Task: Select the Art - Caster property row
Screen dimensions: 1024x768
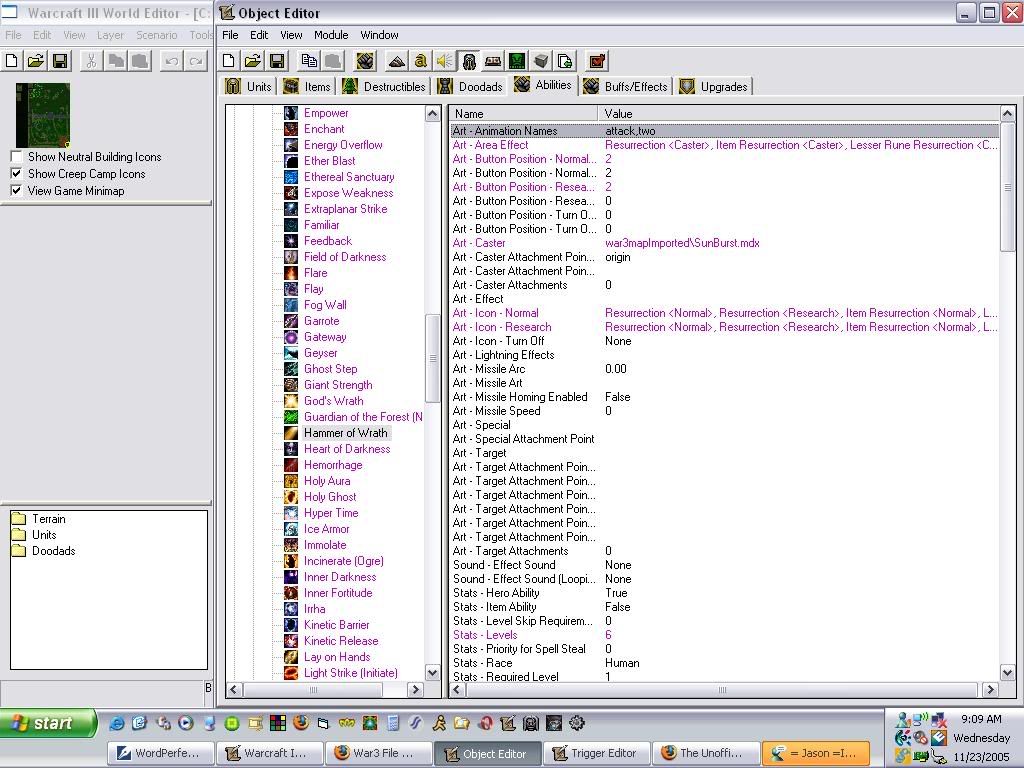Action: 724,243
